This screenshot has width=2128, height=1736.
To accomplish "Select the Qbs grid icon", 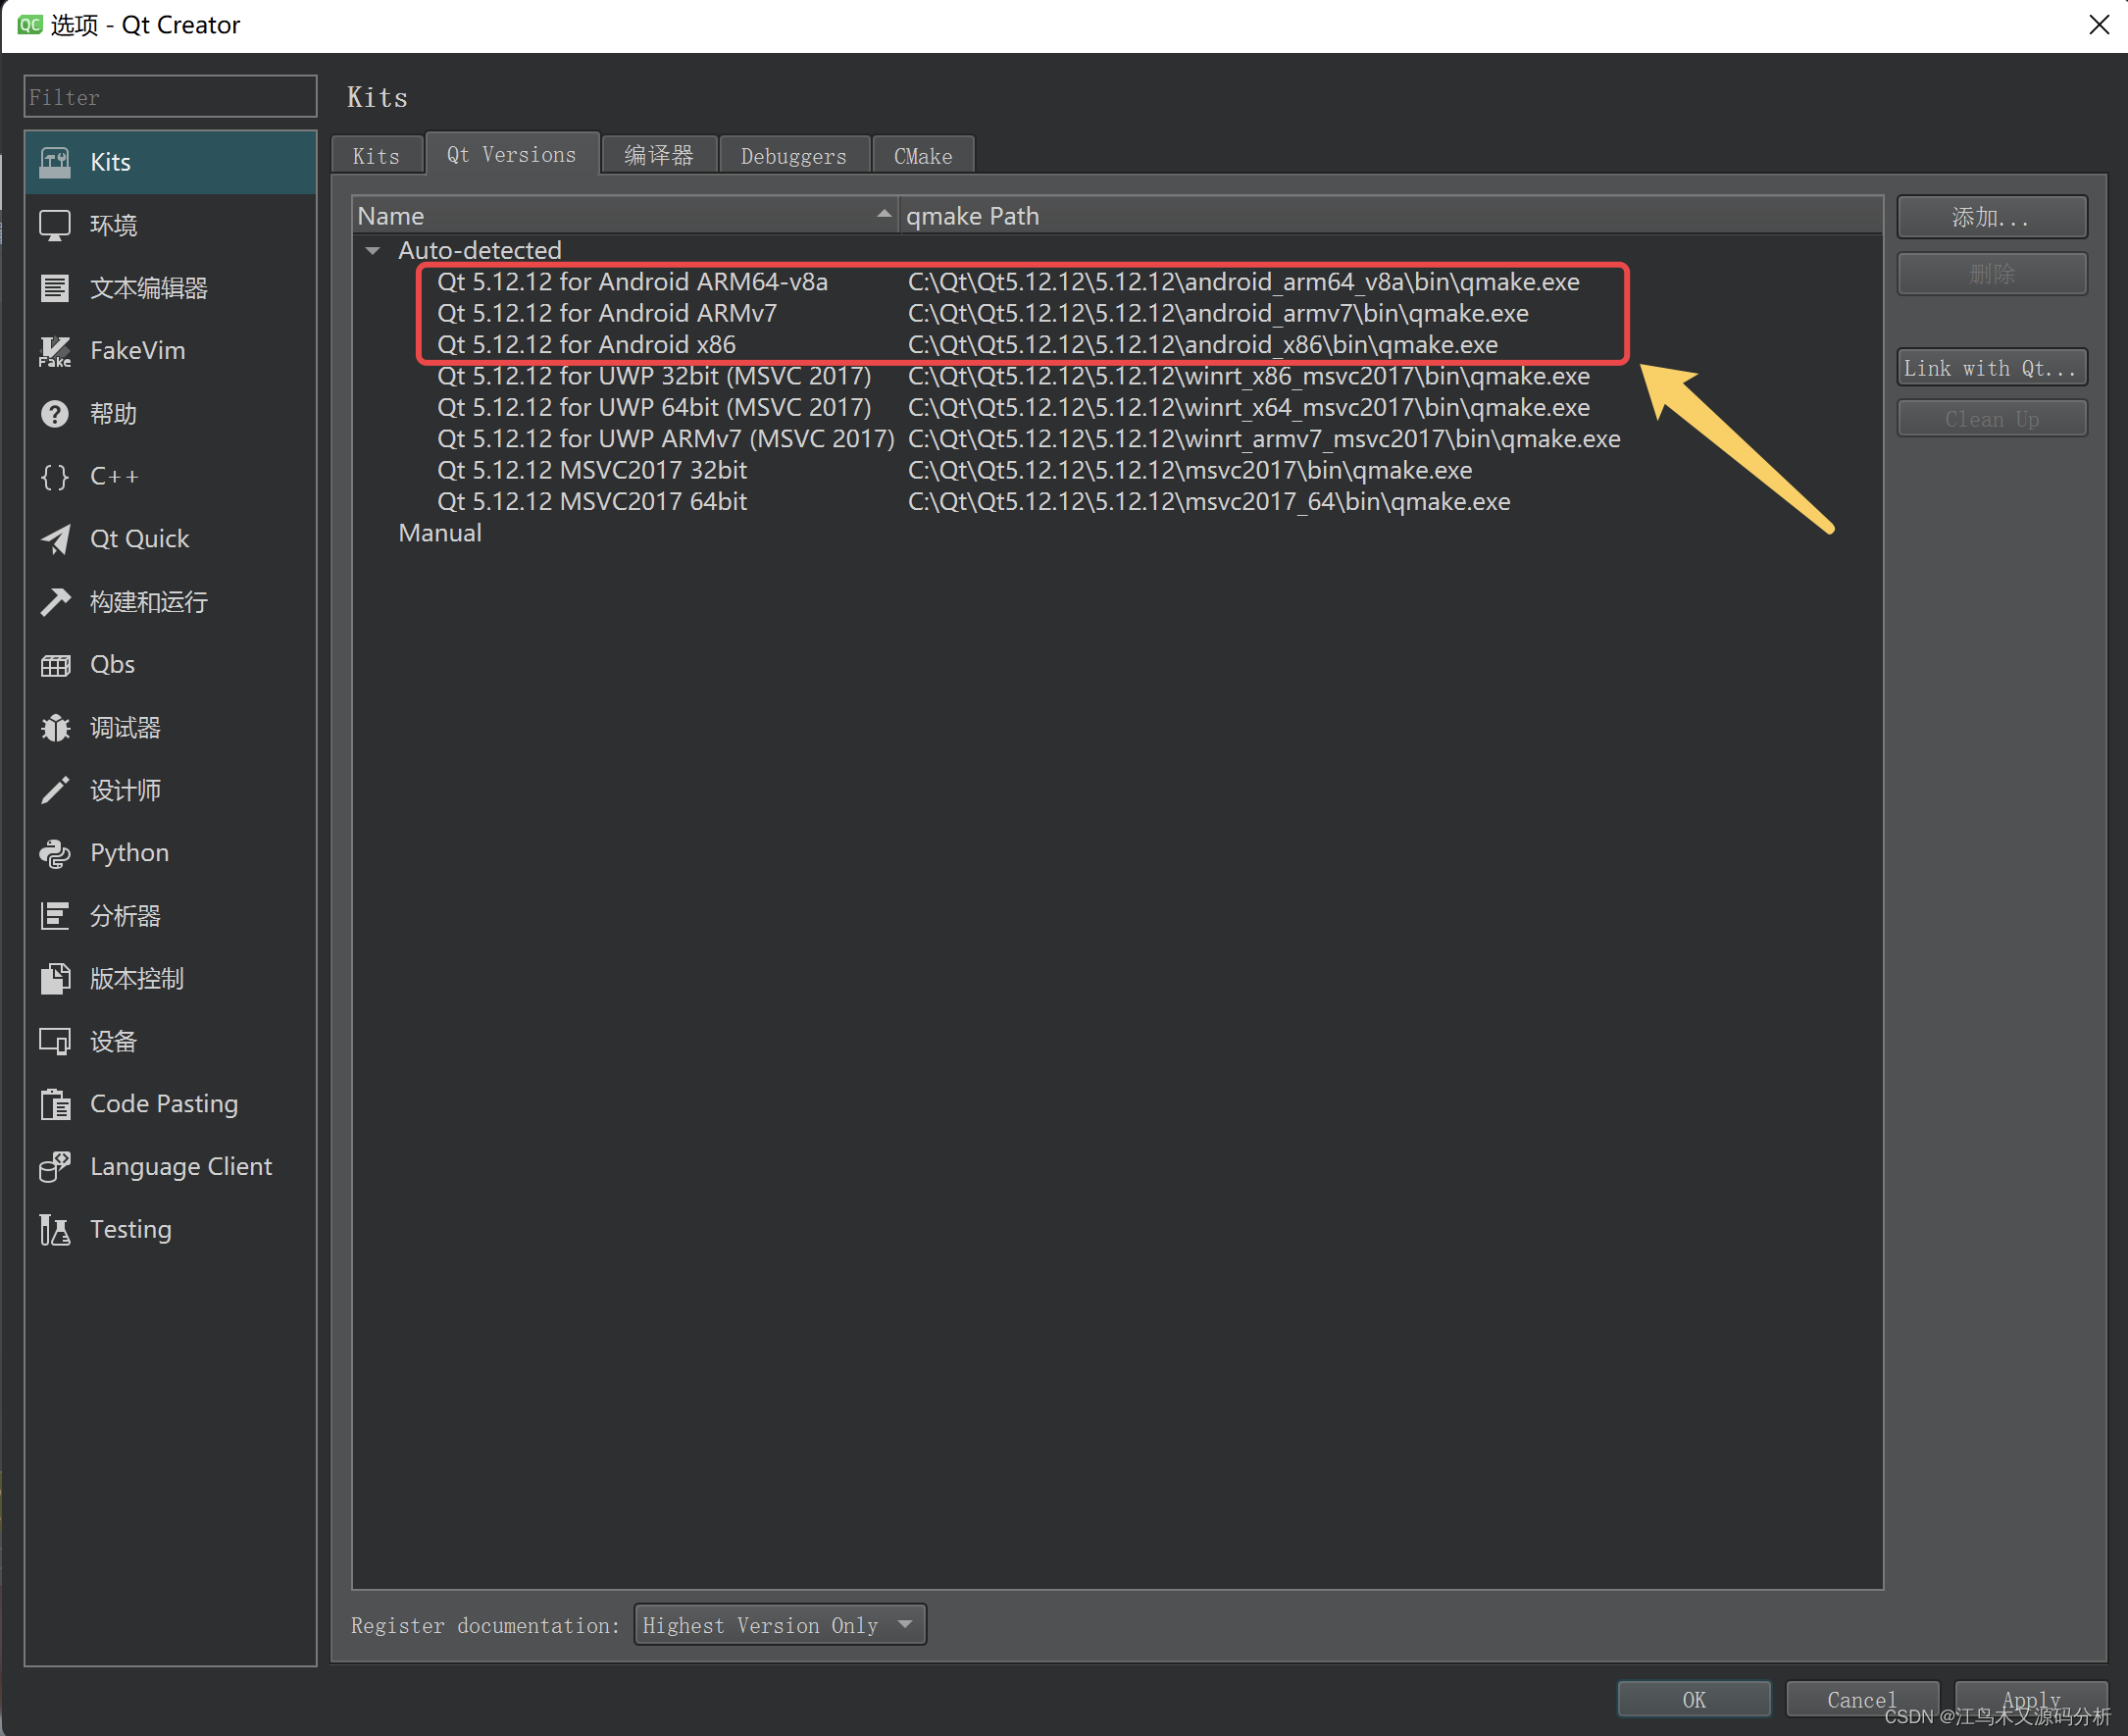I will pos(55,665).
